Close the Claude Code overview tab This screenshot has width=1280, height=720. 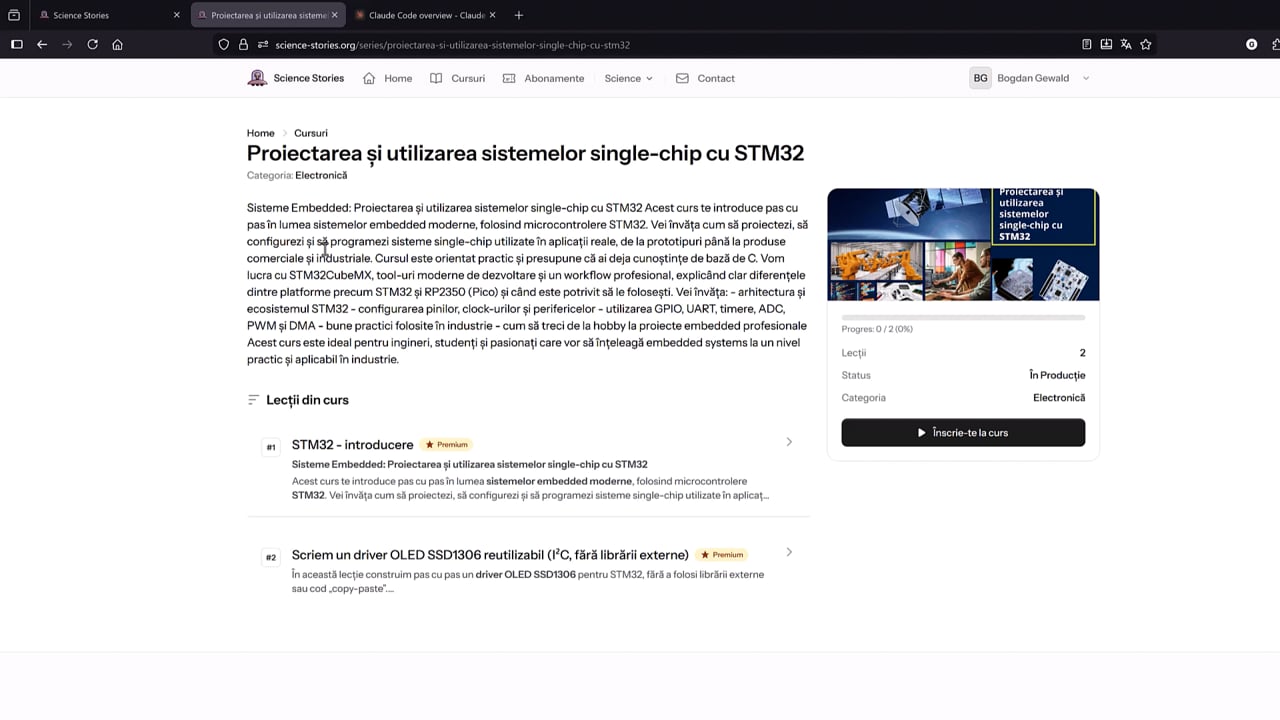tap(492, 15)
